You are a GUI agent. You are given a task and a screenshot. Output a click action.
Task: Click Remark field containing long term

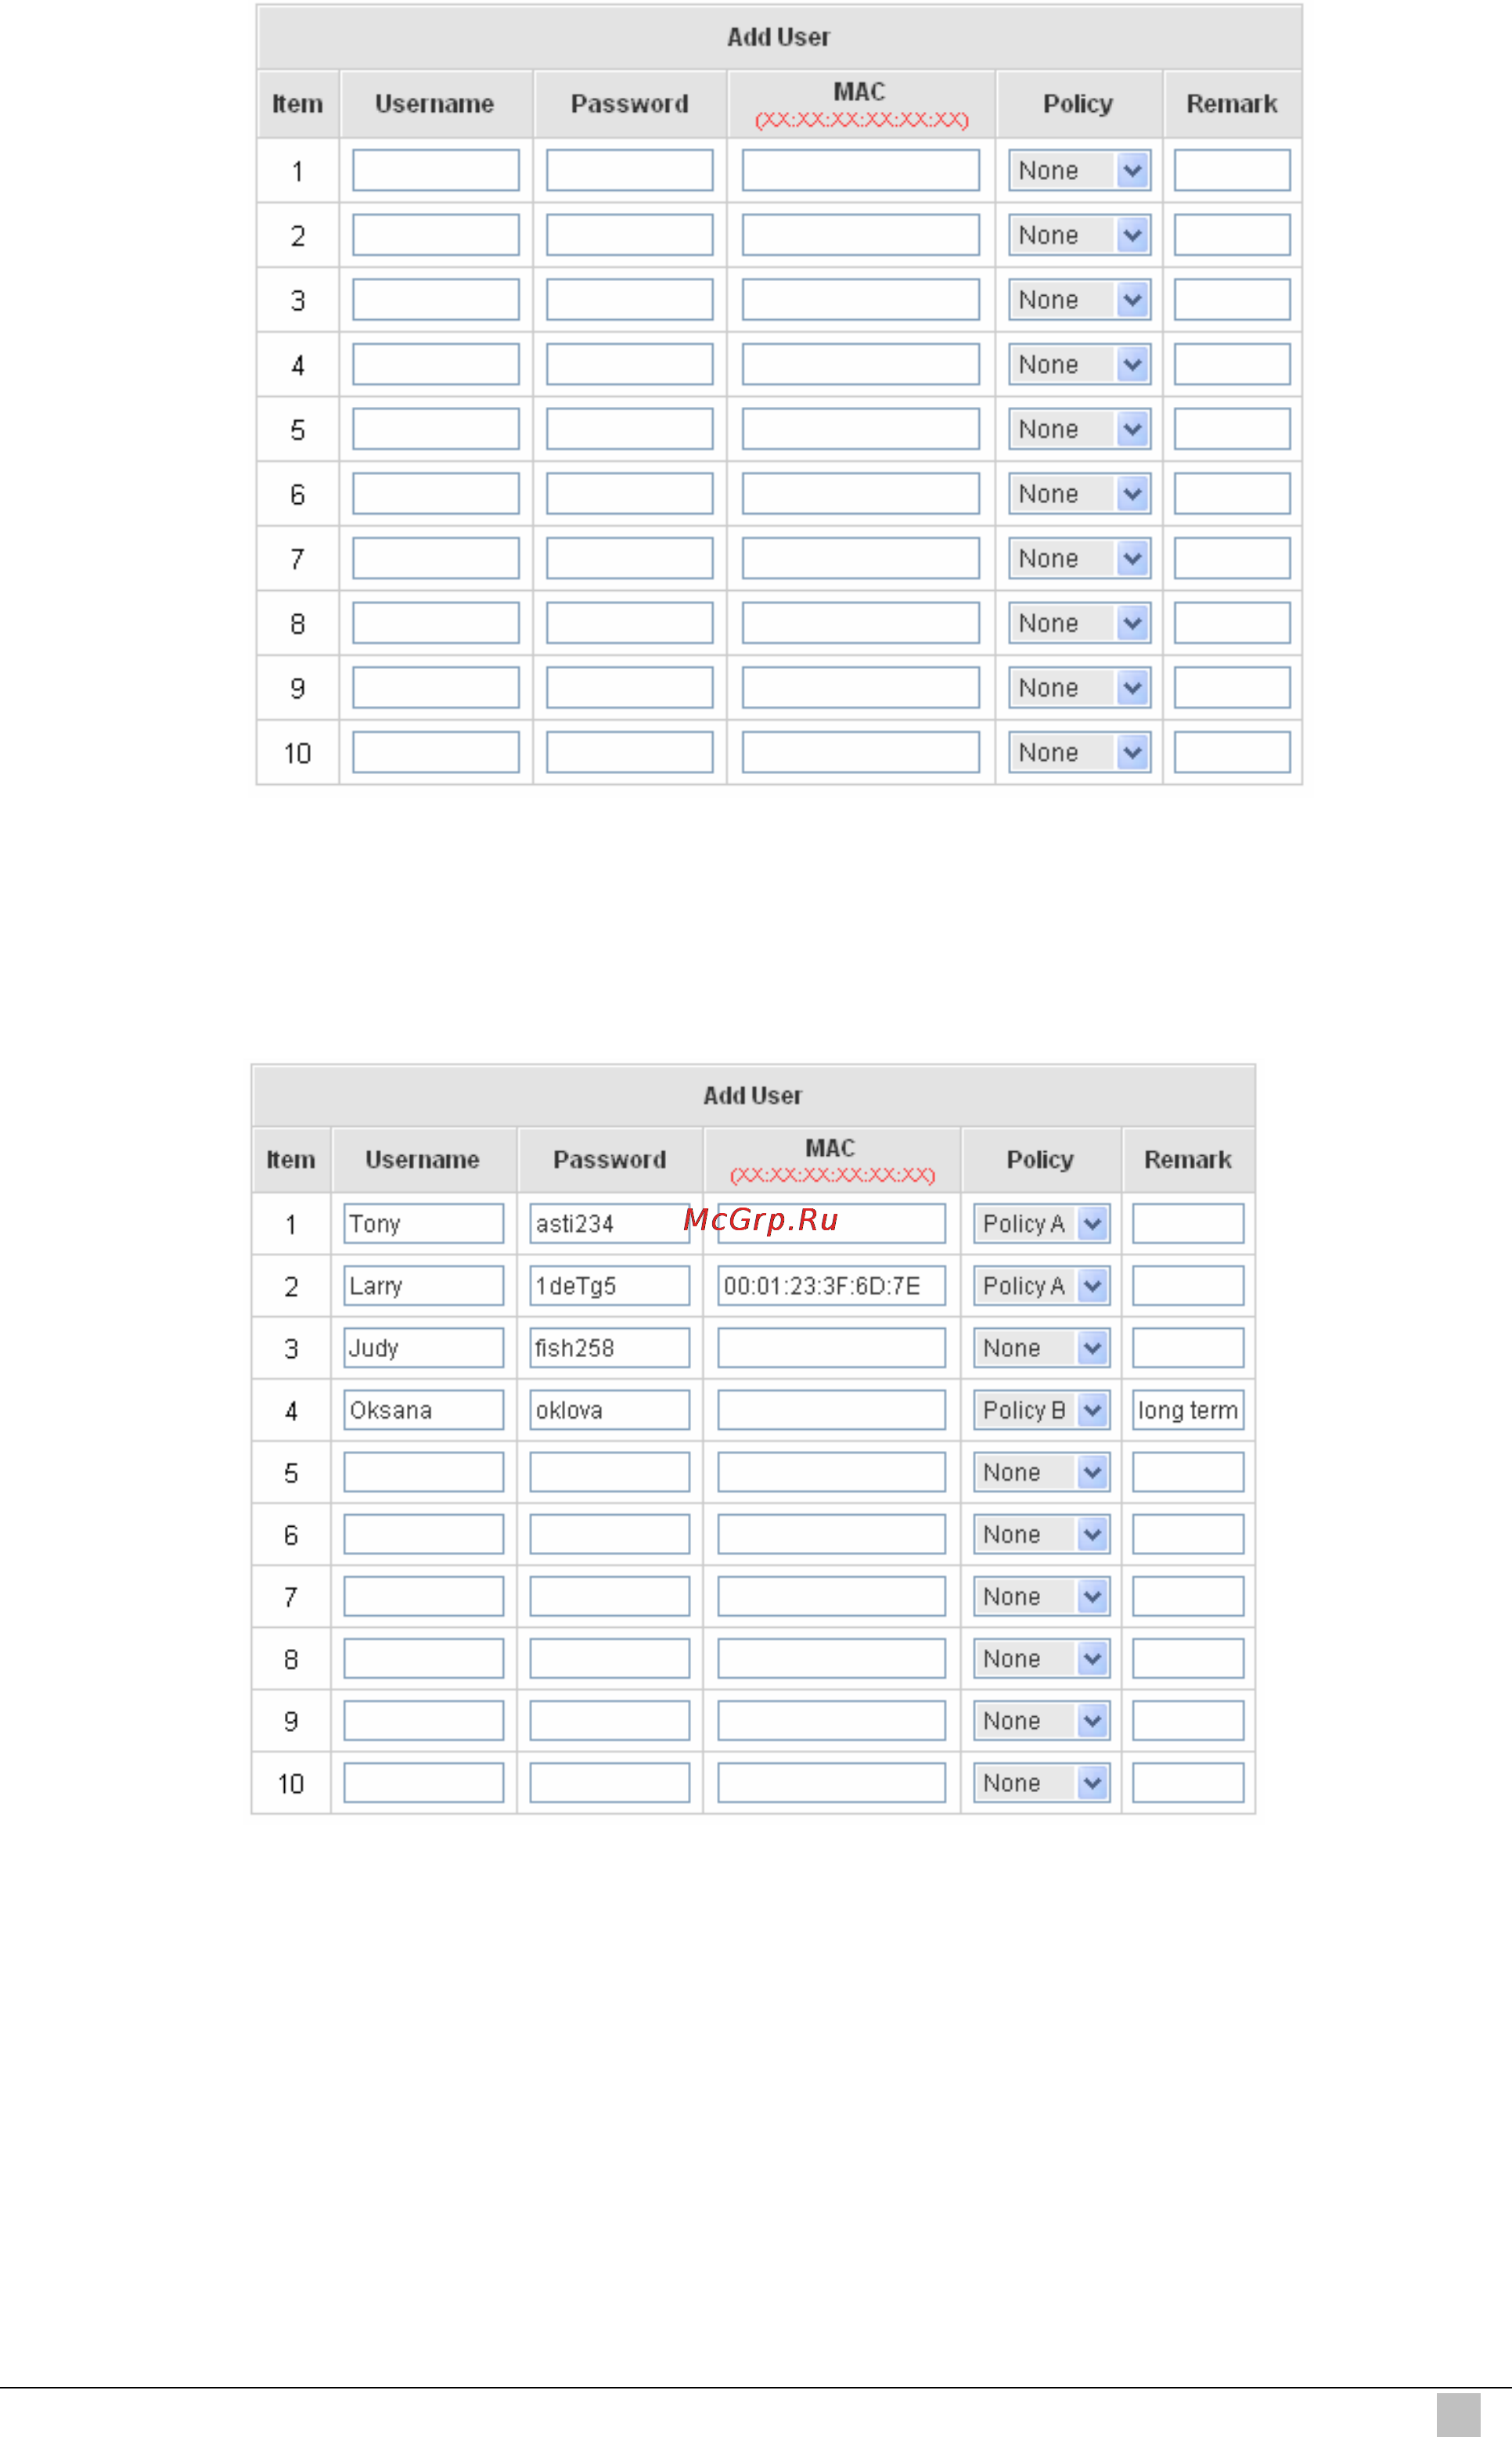coord(1188,1409)
